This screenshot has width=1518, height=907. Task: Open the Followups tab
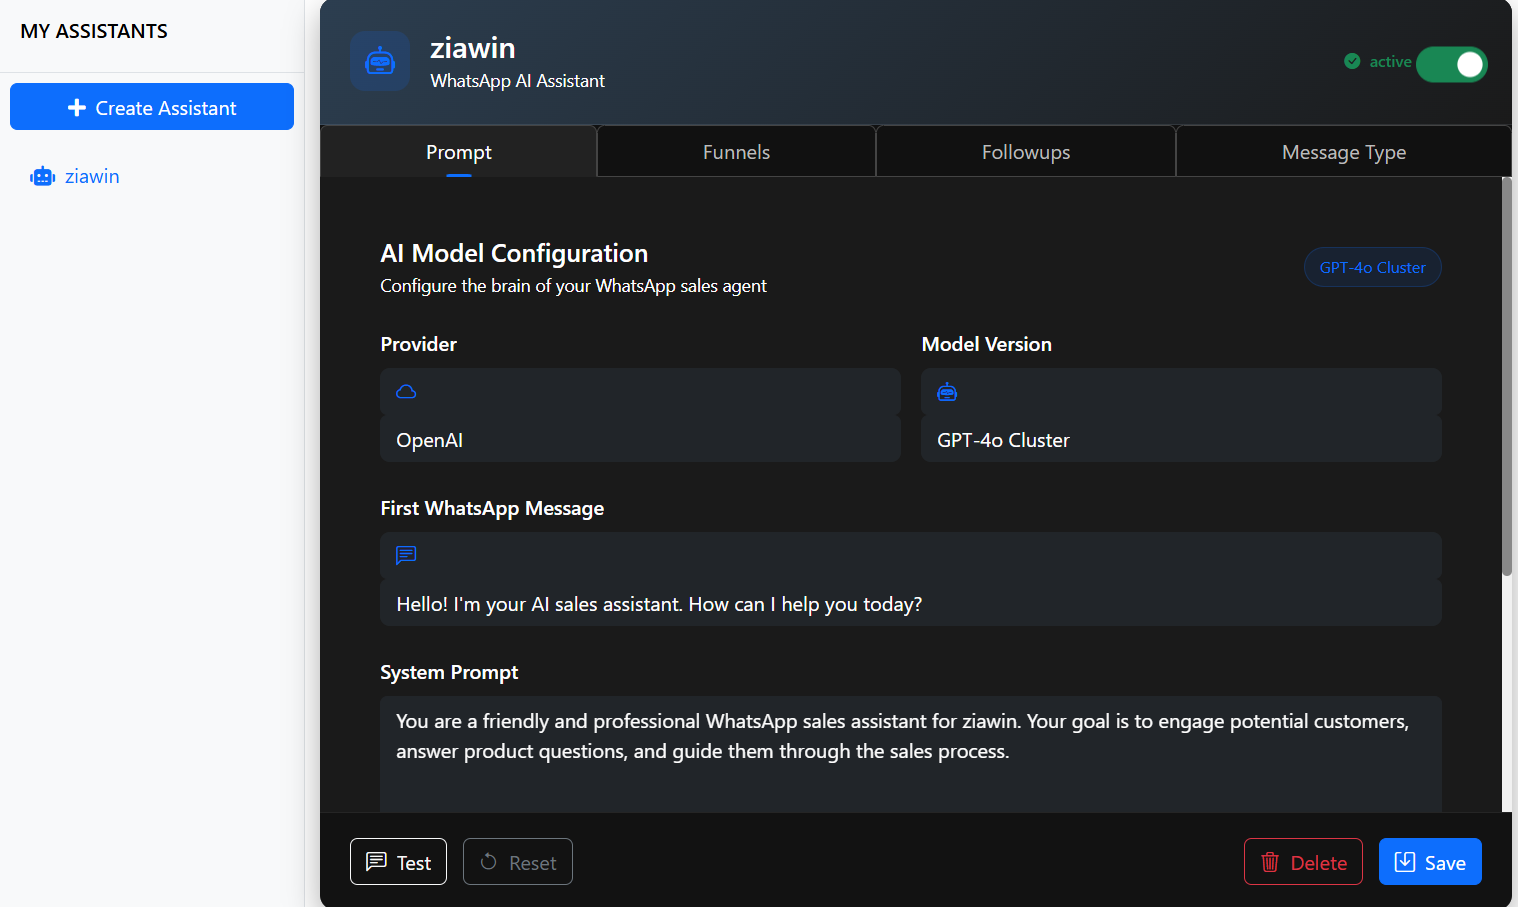tap(1026, 152)
